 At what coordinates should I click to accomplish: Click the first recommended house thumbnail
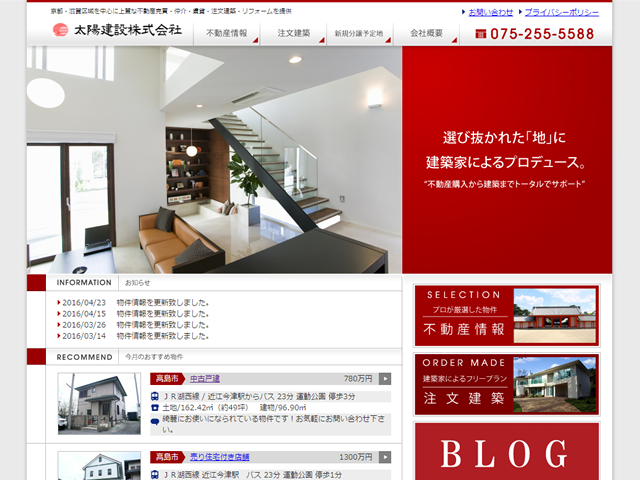[99, 404]
